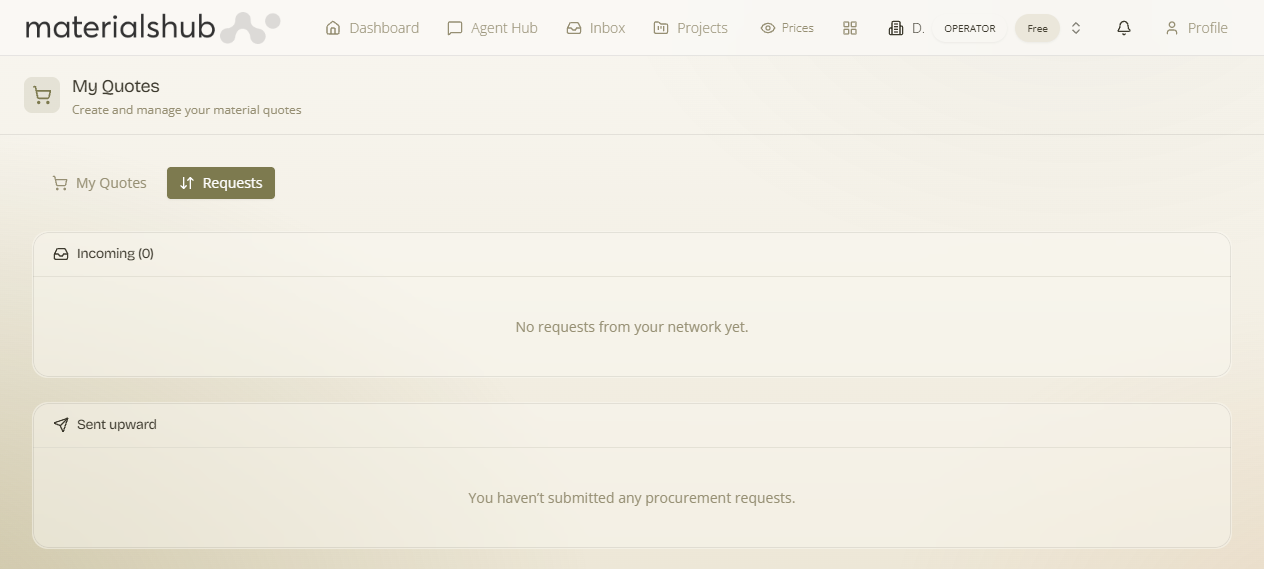Open notifications bell

[1124, 28]
